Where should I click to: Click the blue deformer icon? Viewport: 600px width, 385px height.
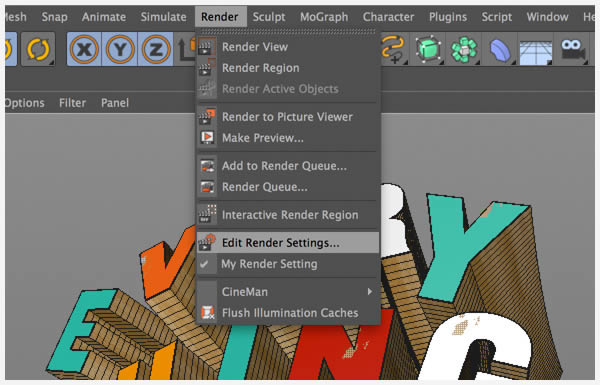click(500, 50)
